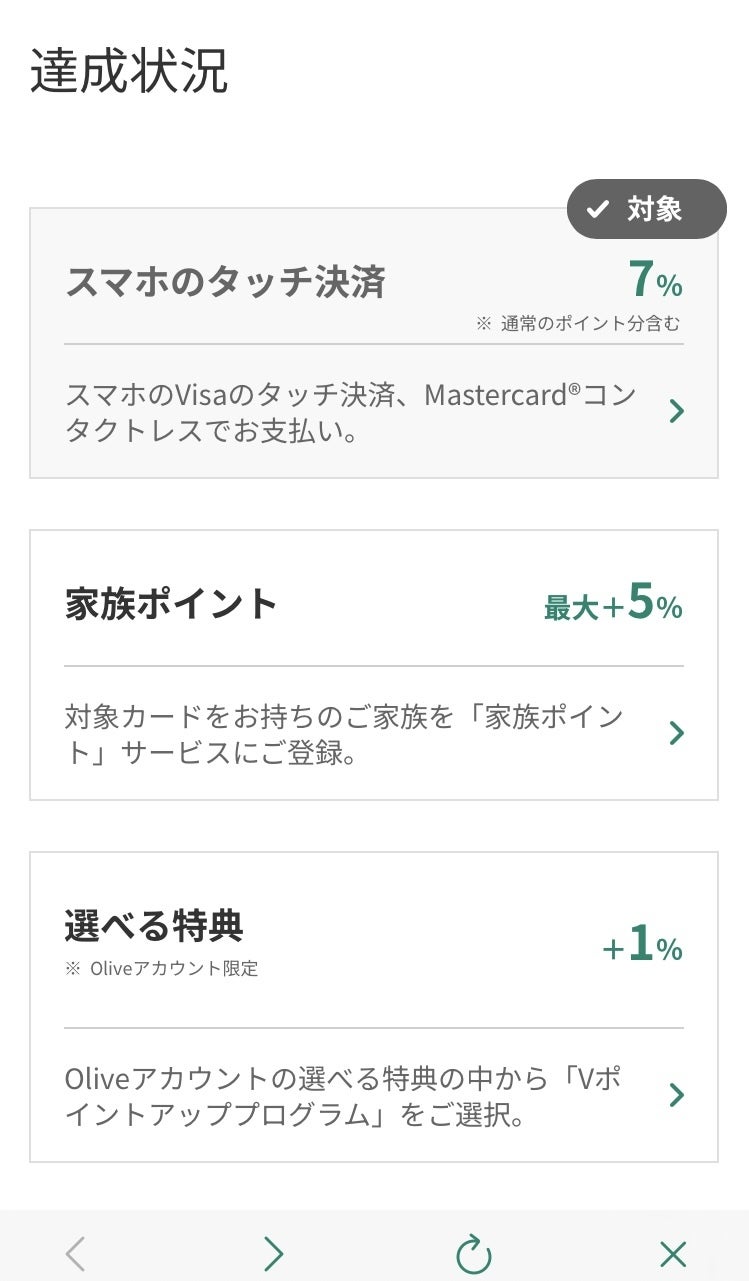This screenshot has height=1281, width=749.
Task: Close the browser view with the X icon
Action: (673, 1253)
